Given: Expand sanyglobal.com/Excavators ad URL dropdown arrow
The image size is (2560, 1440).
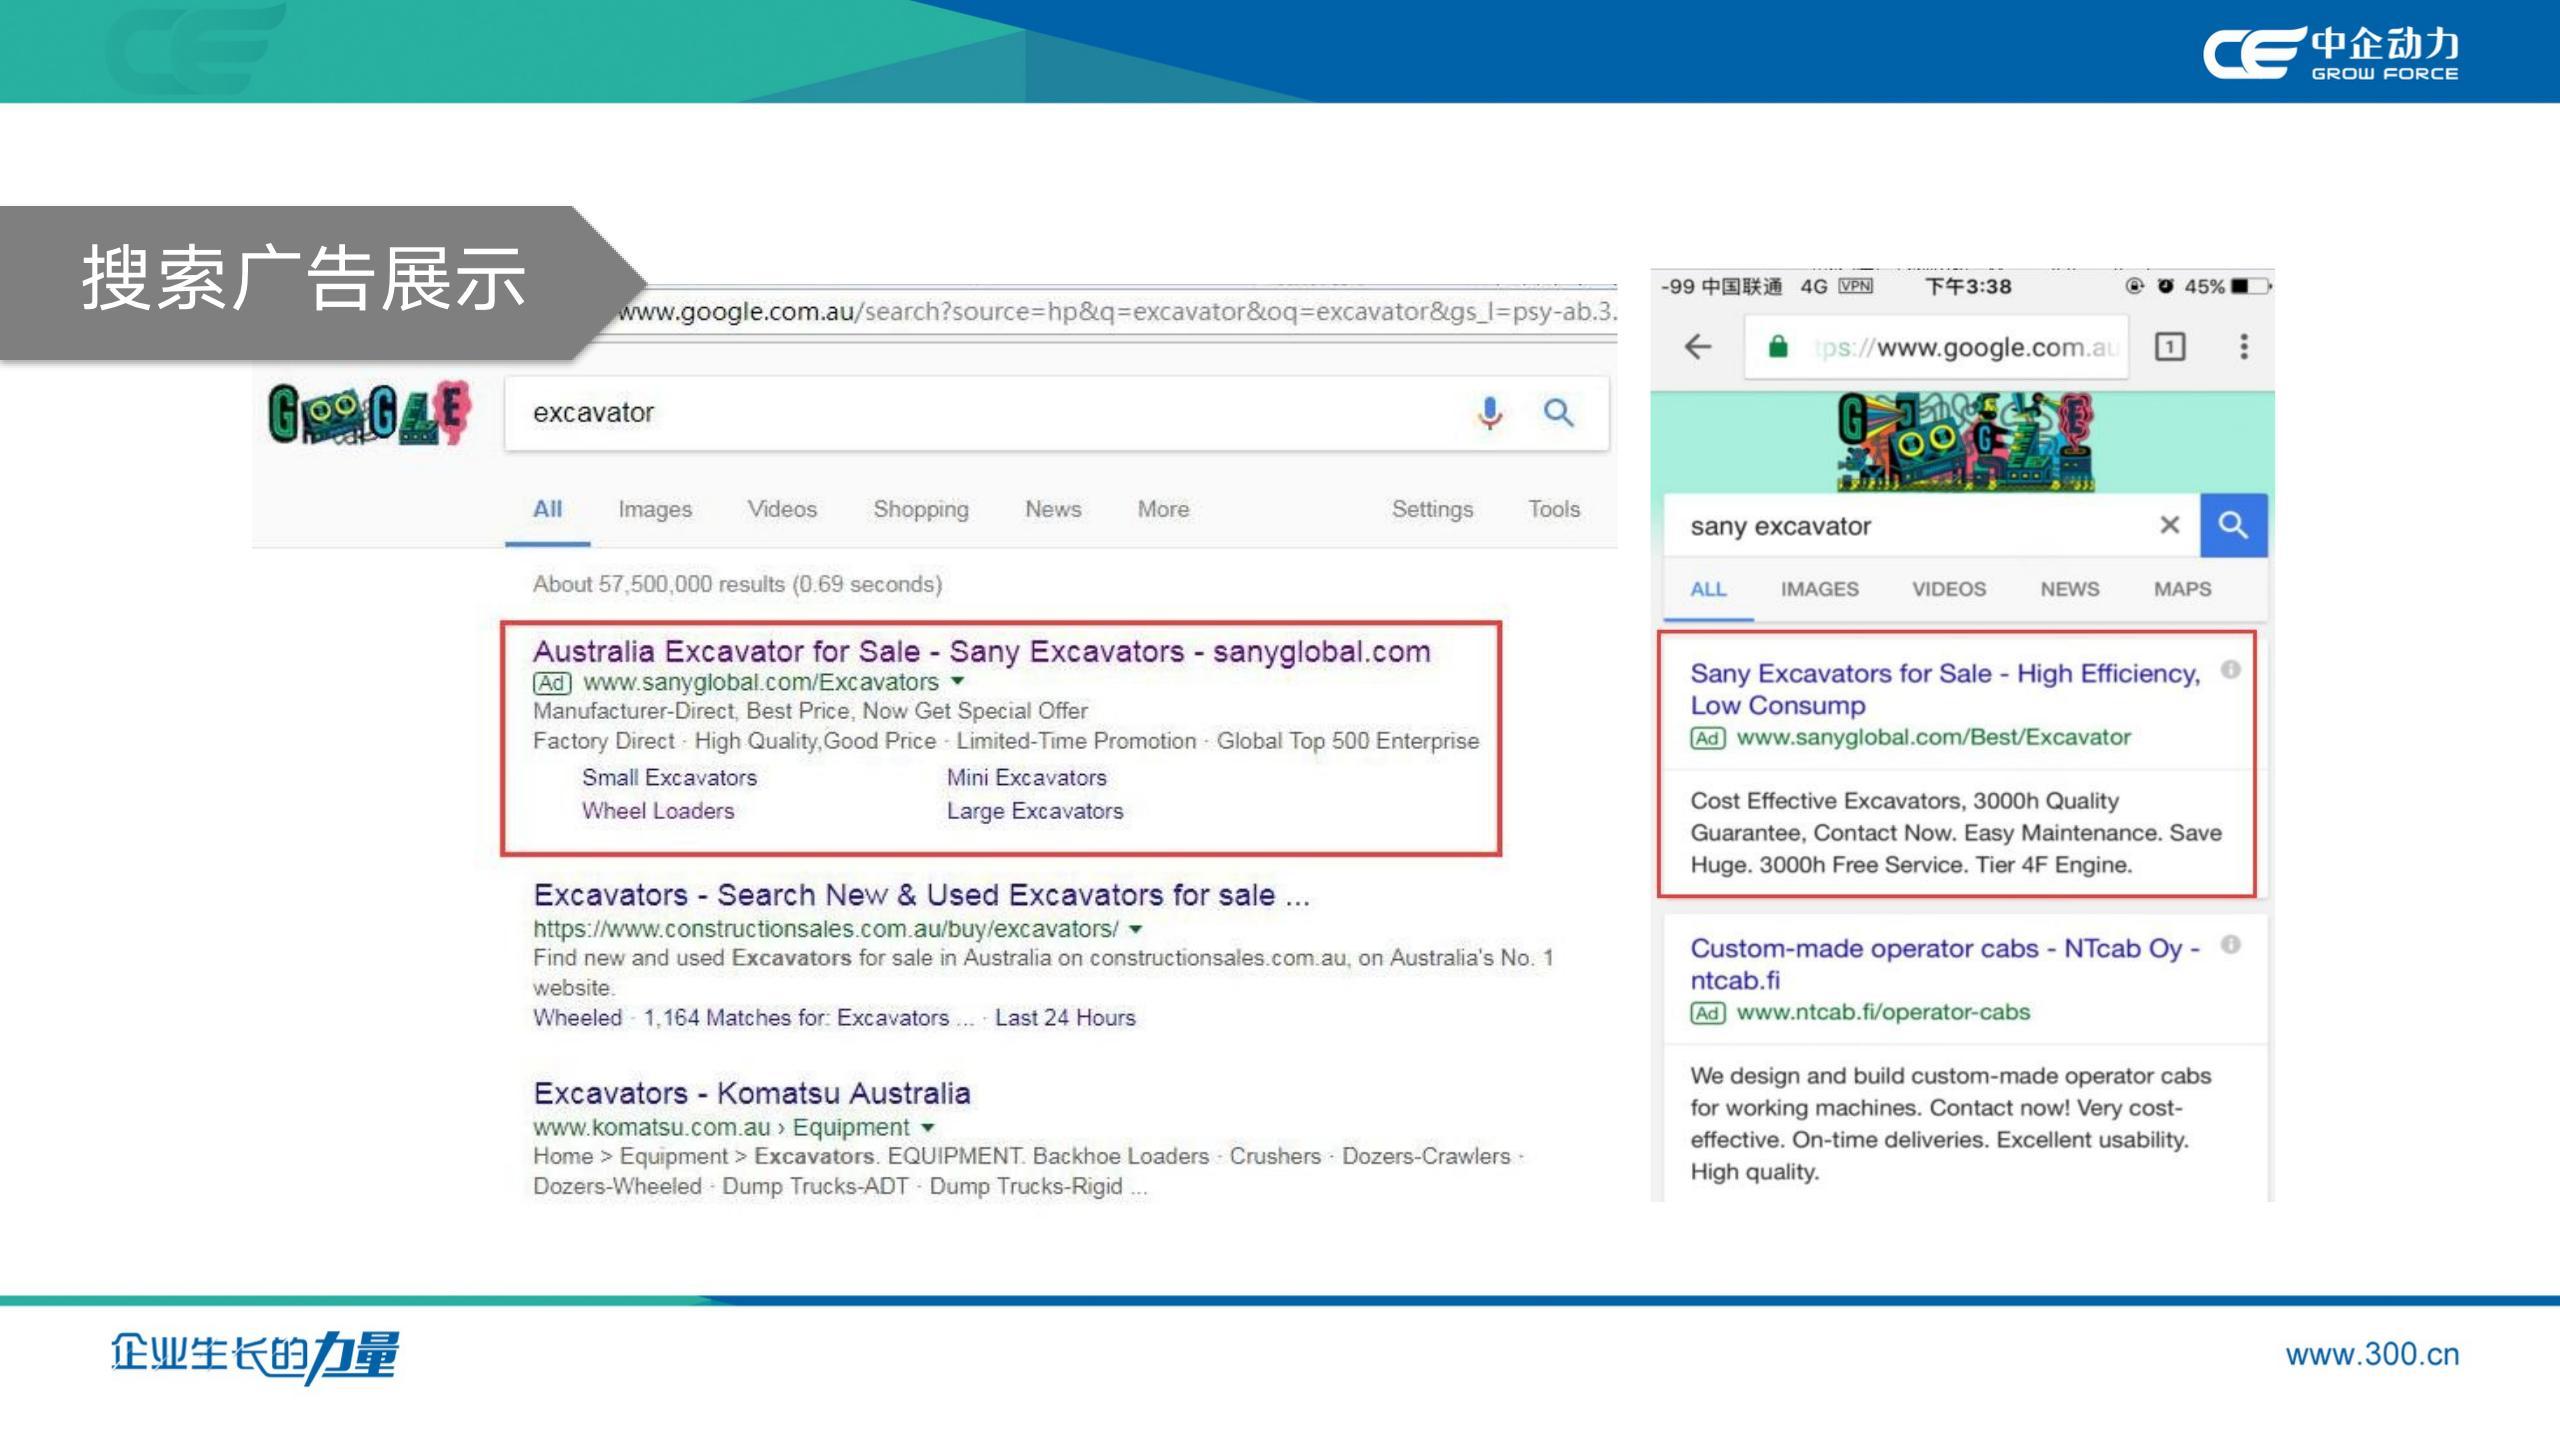Looking at the screenshot, I should (x=957, y=681).
